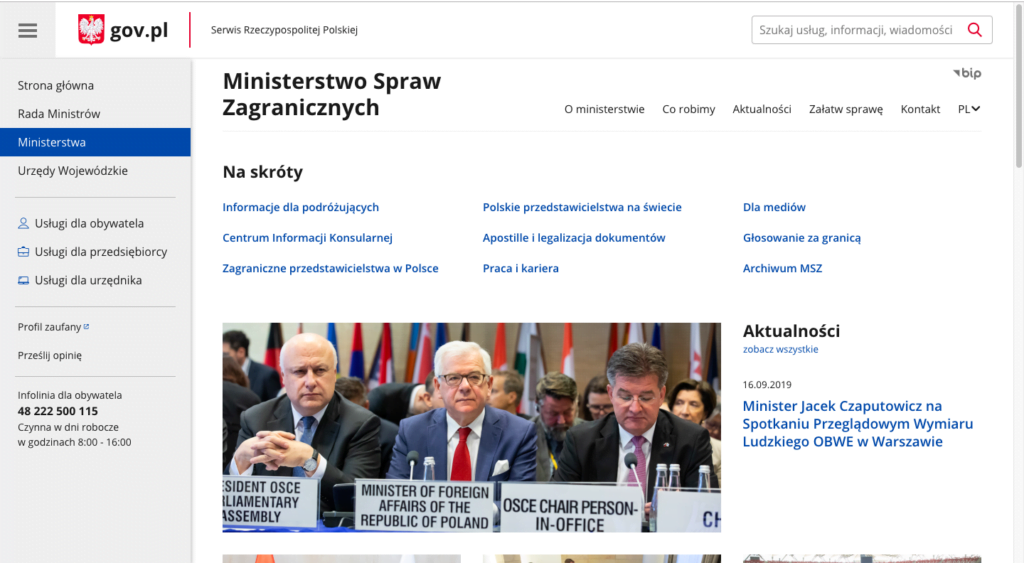Open Archiwum MSZ link
This screenshot has height=563, width=1024.
coord(782,268)
